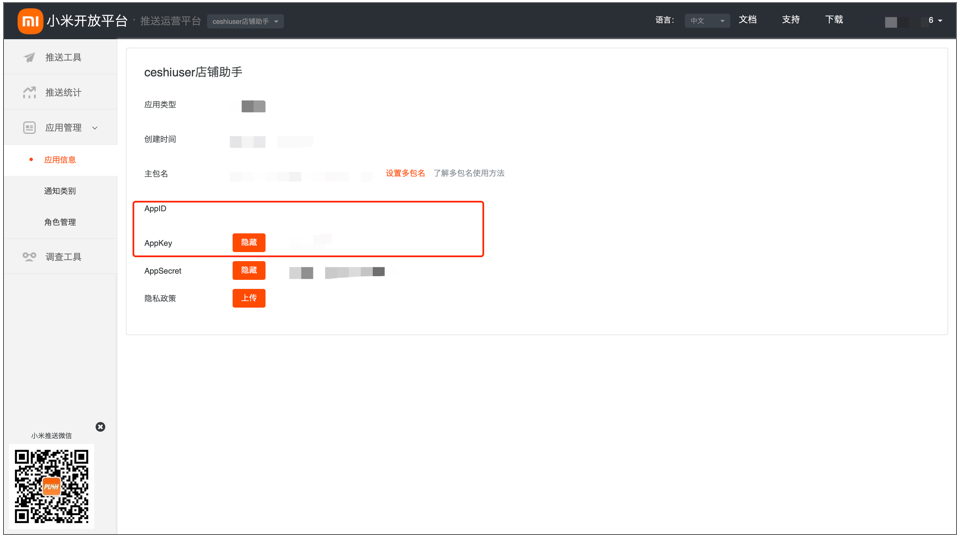Close the 小米推送微信 QR code popup
Screen dimensions: 960x540
(x=100, y=427)
